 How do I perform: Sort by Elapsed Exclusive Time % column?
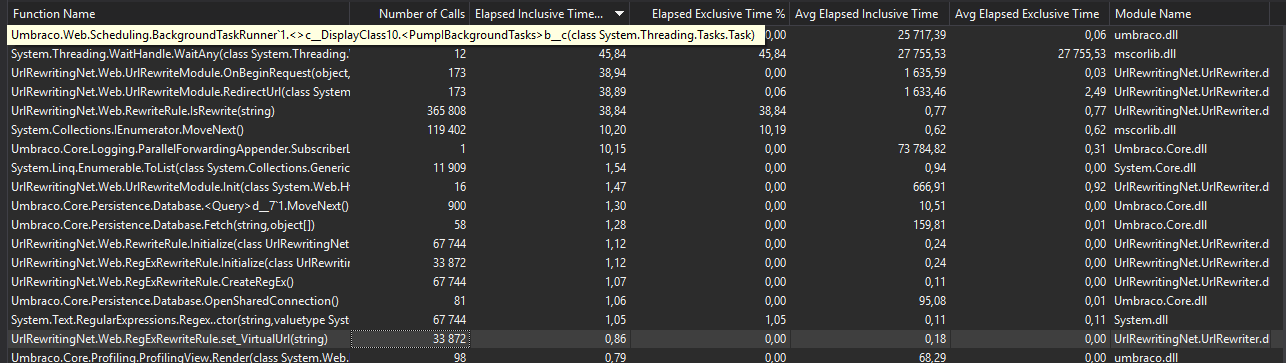click(x=711, y=15)
